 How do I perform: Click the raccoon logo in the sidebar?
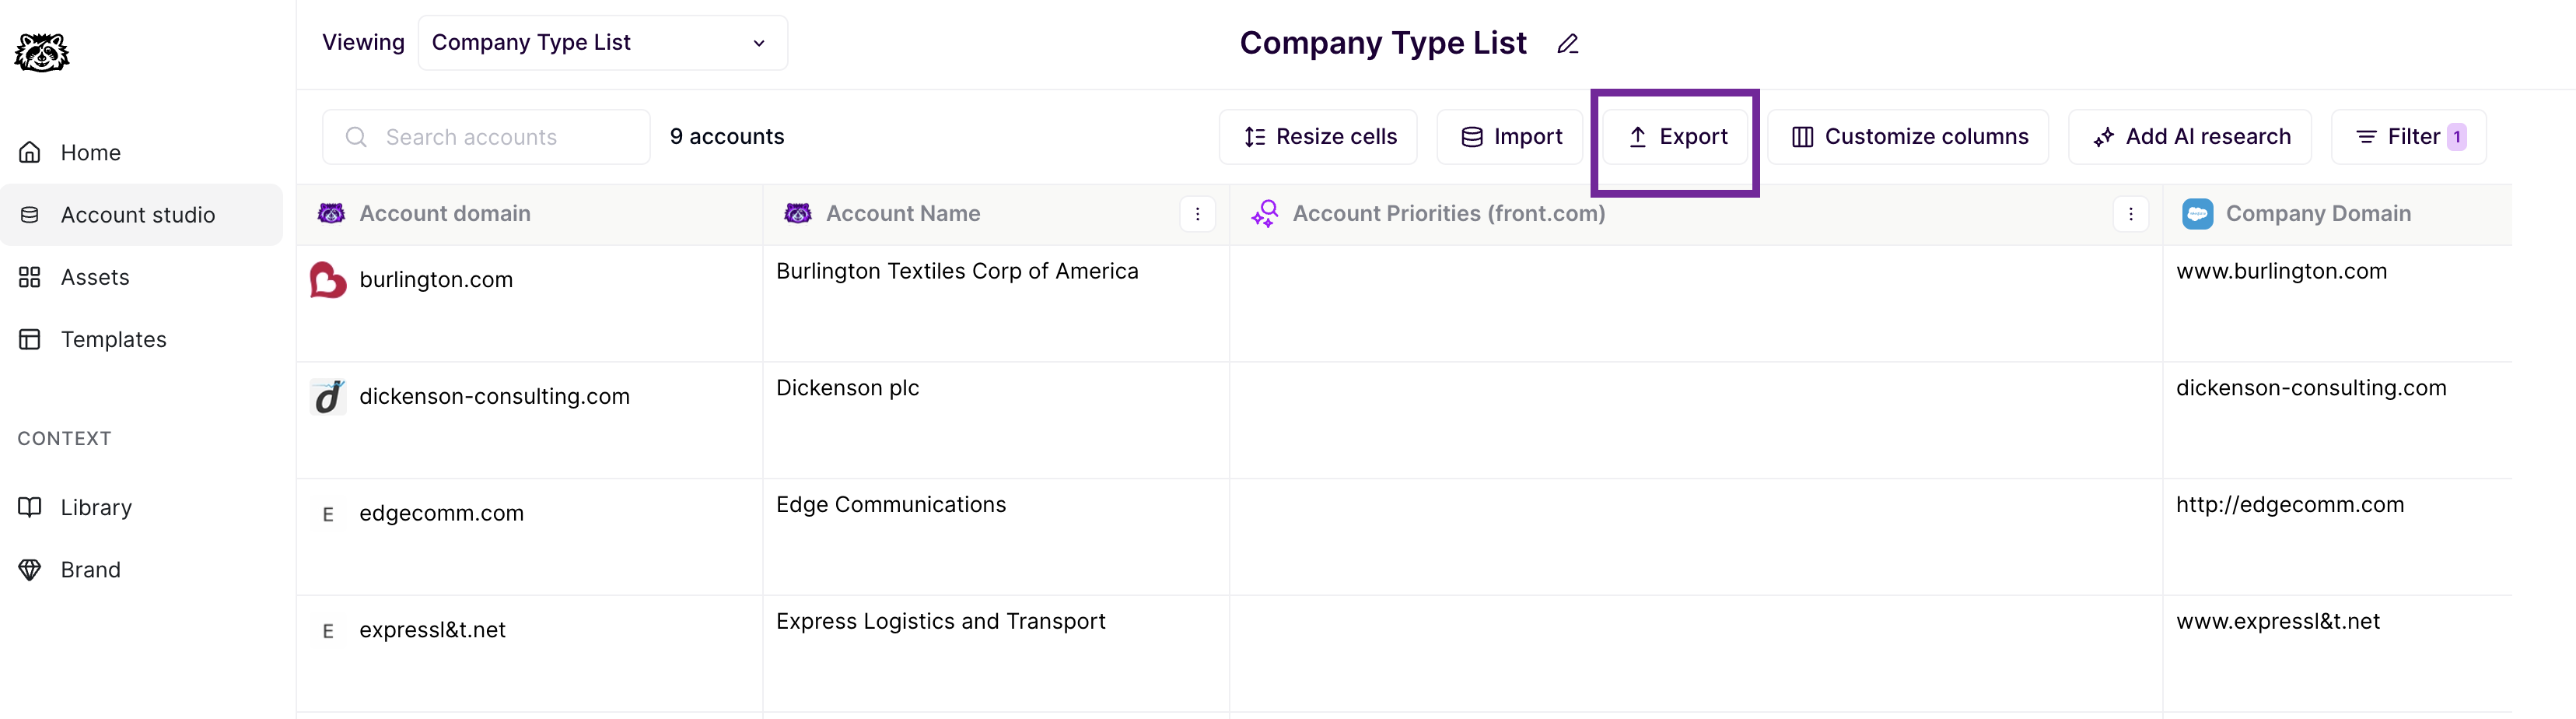[42, 52]
